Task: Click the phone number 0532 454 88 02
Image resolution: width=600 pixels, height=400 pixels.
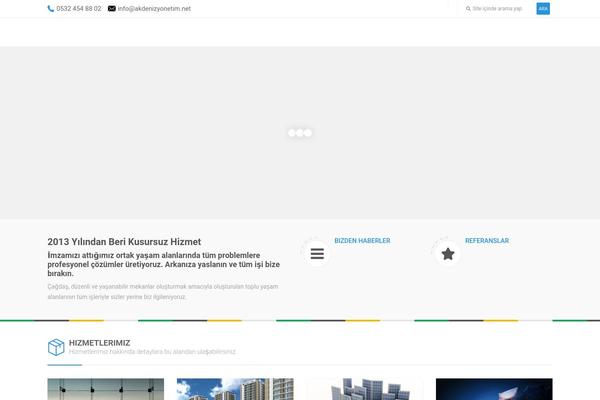Action: tap(79, 8)
